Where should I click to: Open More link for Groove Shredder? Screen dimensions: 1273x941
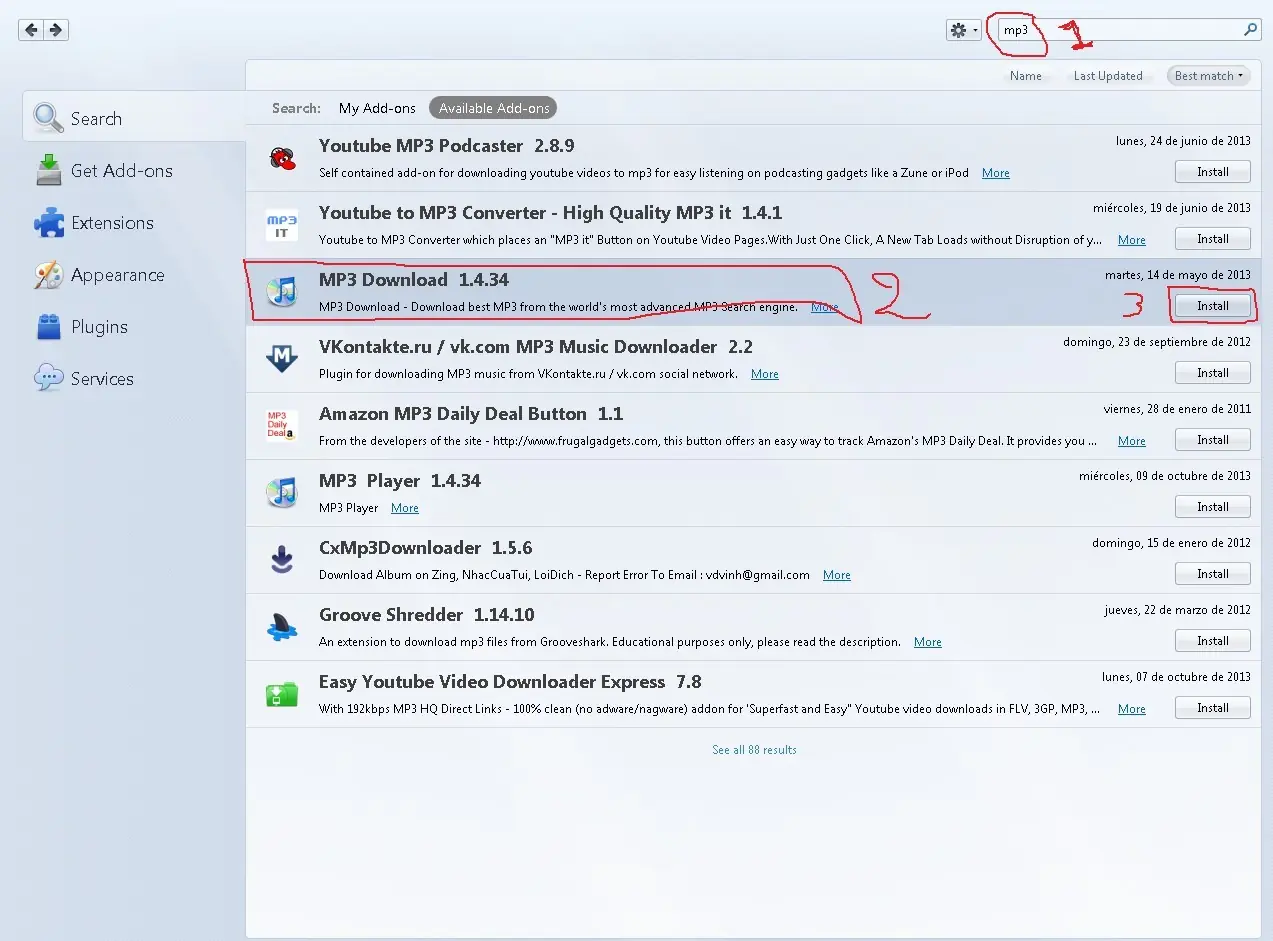[927, 642]
